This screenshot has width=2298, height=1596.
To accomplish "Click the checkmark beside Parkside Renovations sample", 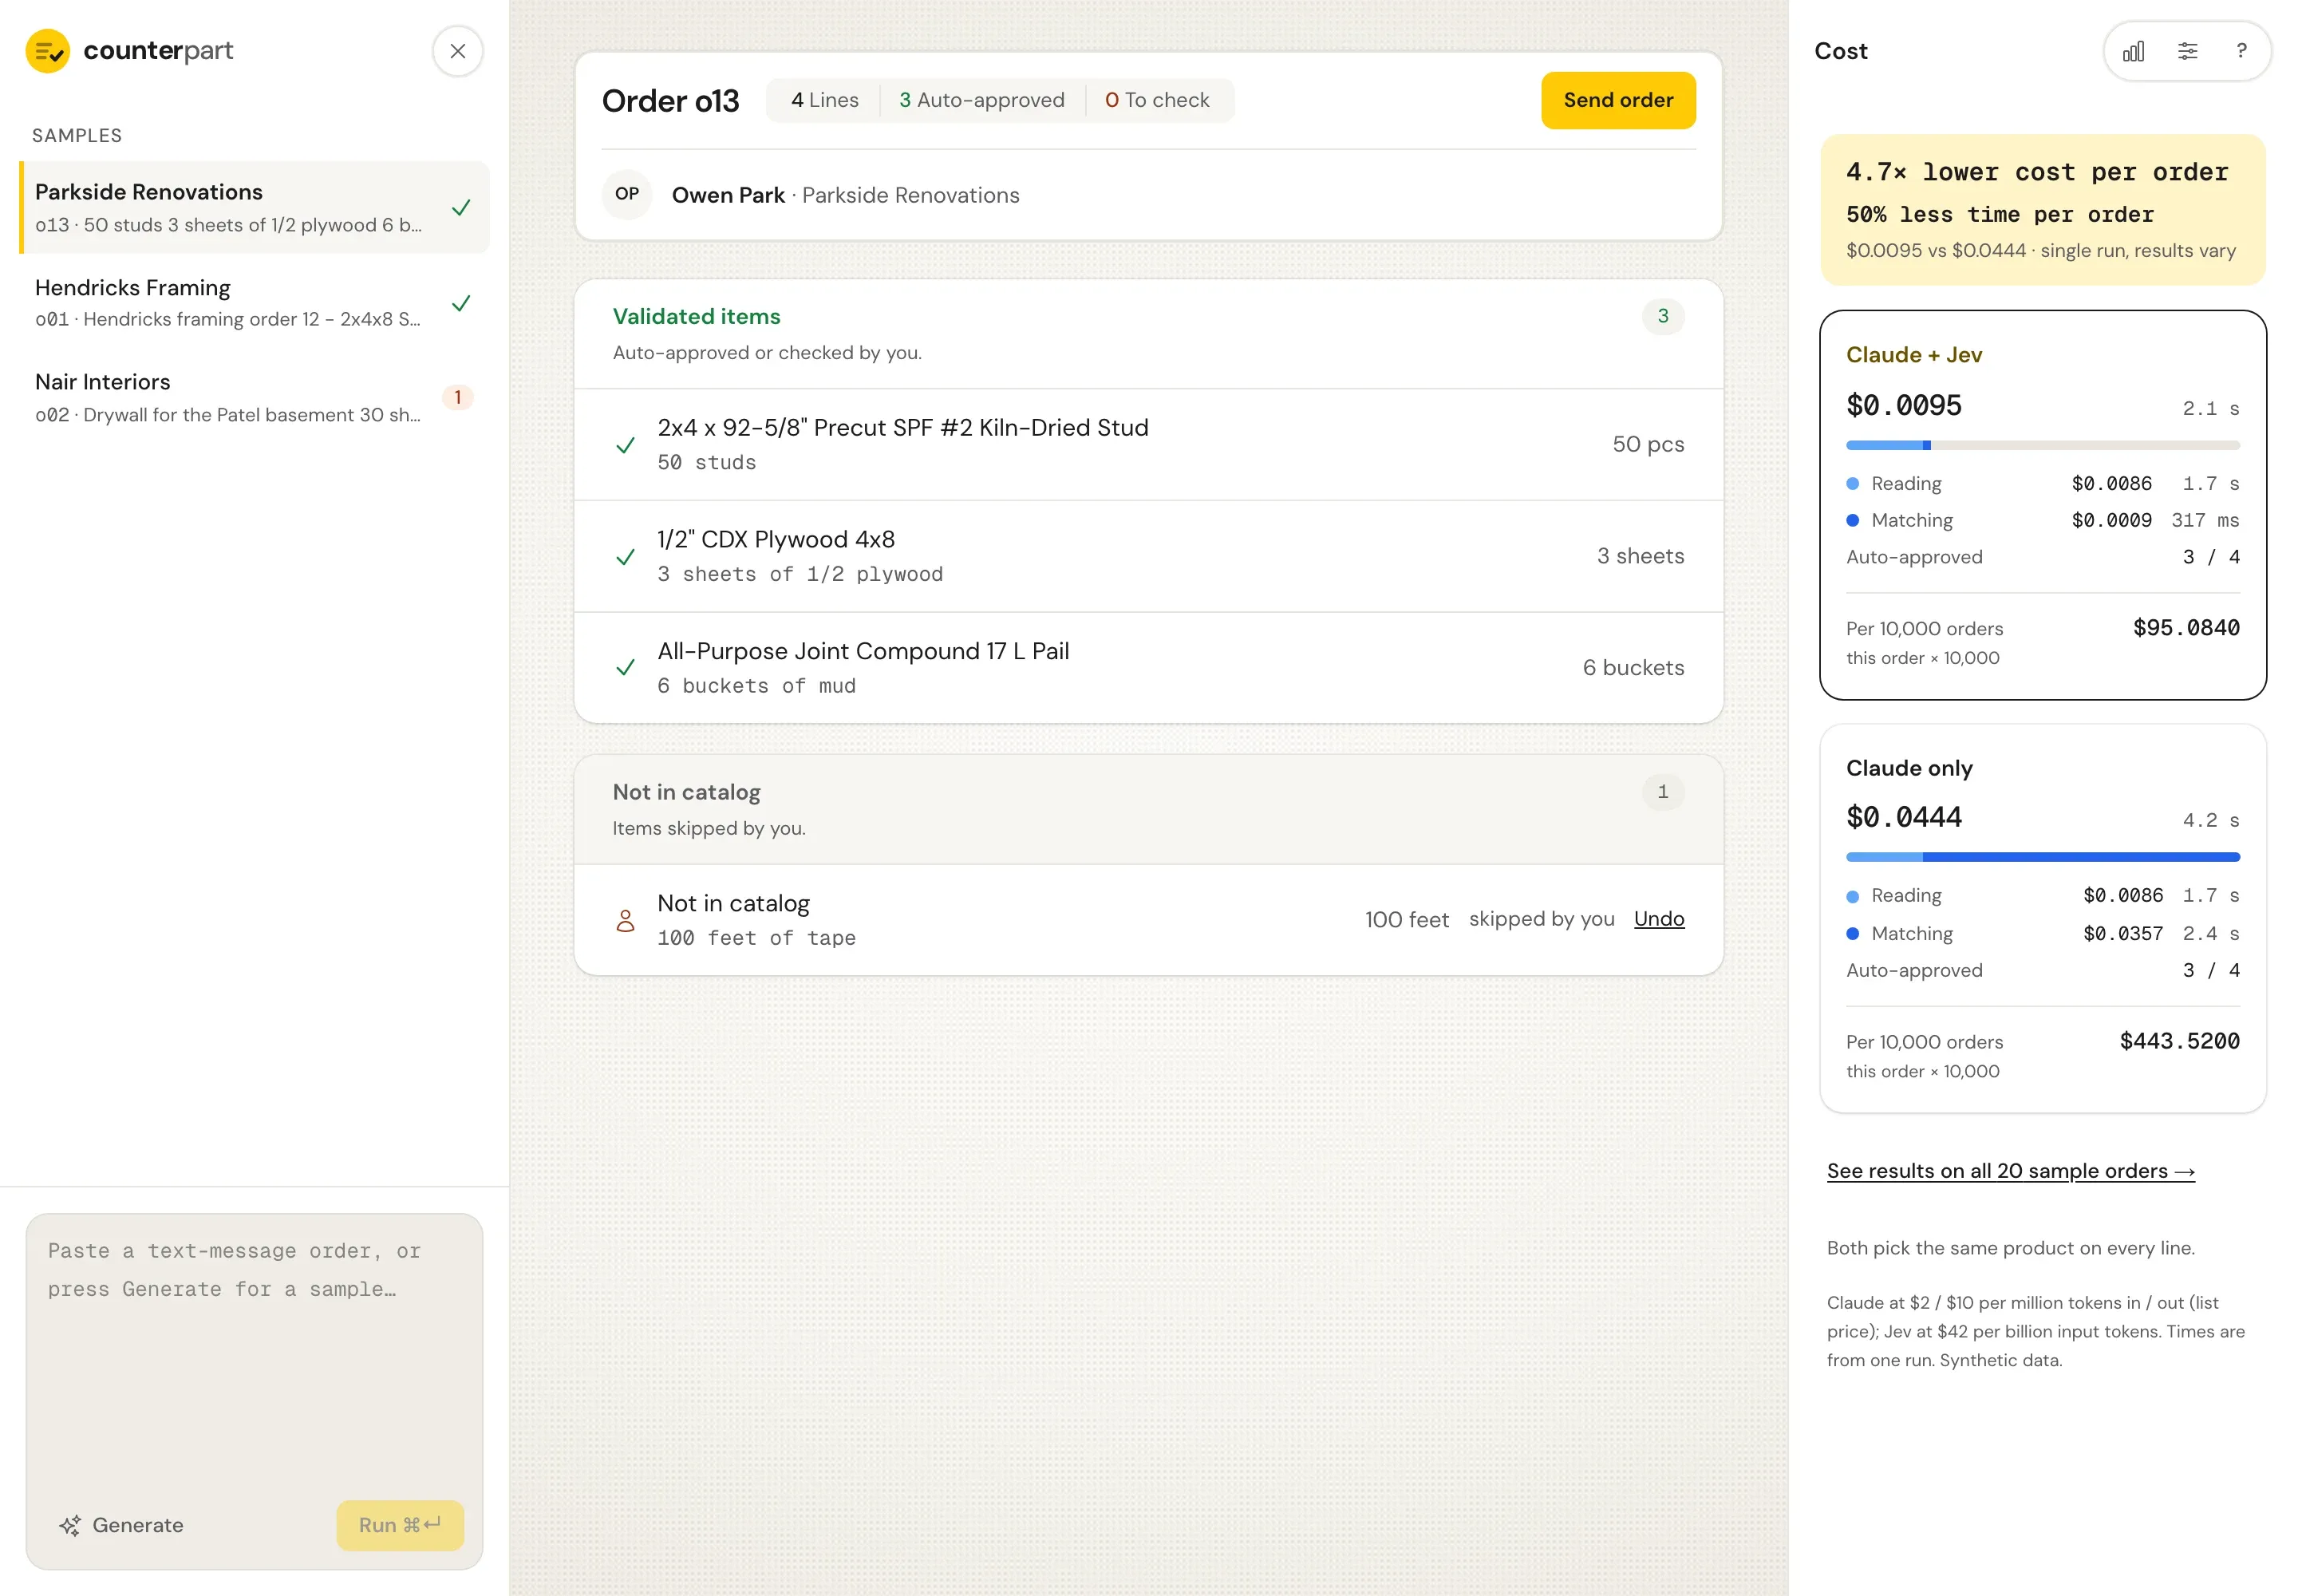I will click(461, 208).
